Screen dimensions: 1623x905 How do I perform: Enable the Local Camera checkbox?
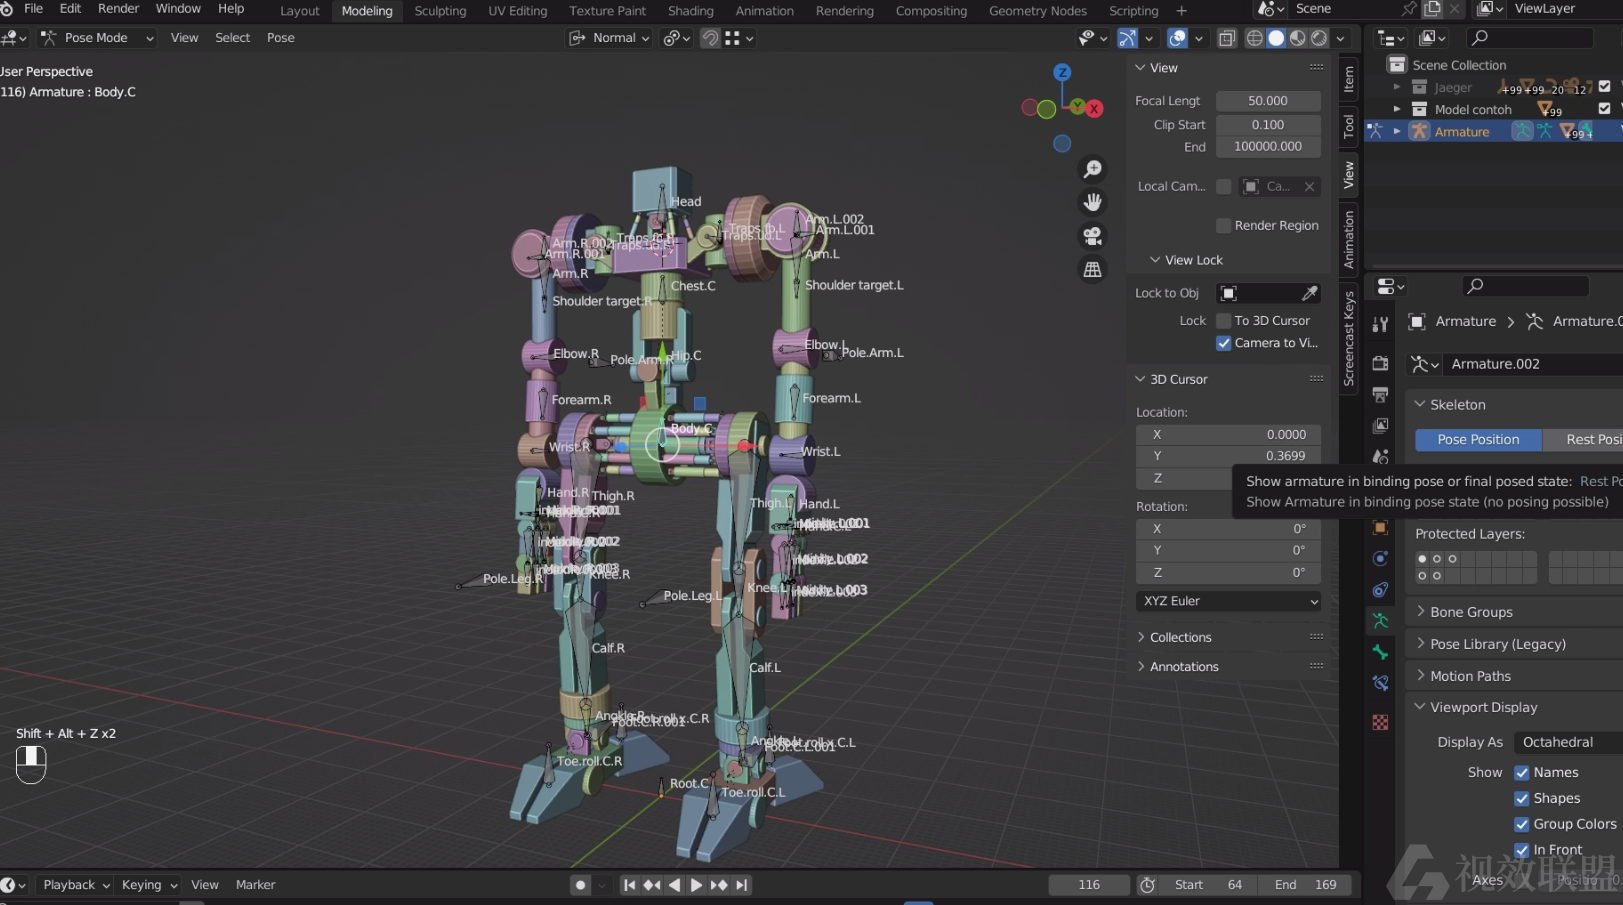click(1223, 186)
